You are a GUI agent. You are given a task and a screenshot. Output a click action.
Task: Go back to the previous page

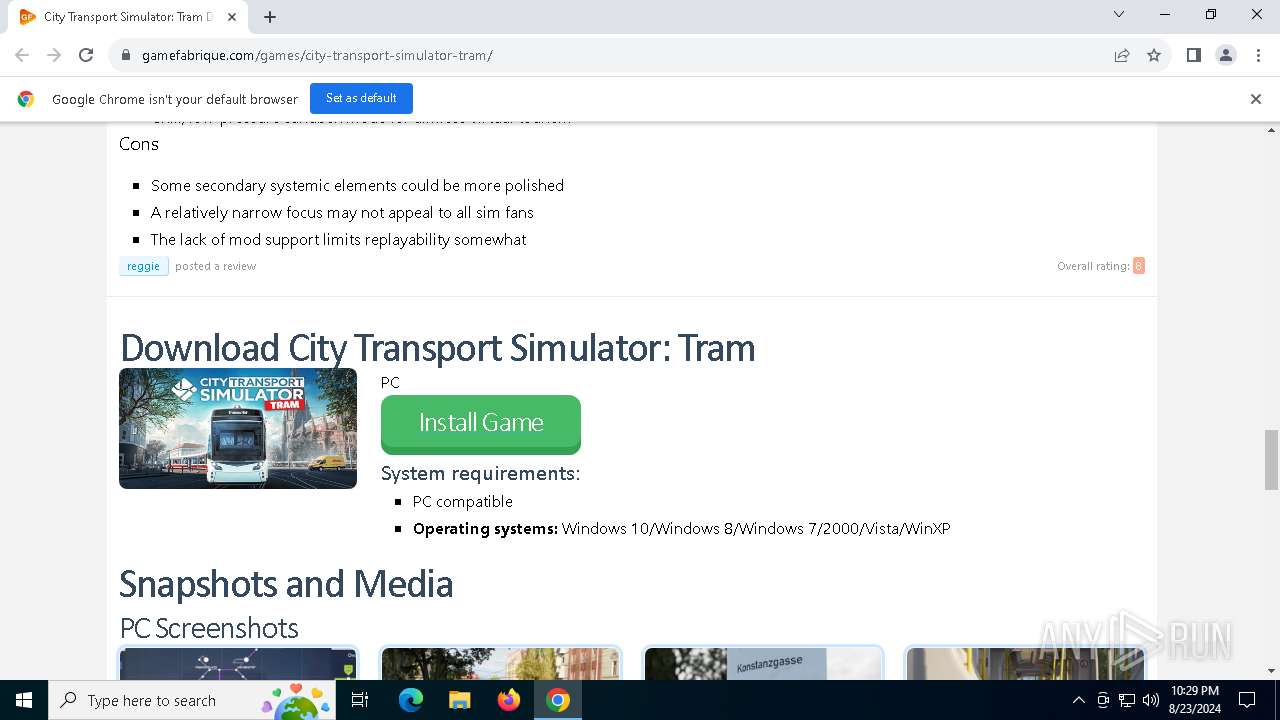coord(22,55)
